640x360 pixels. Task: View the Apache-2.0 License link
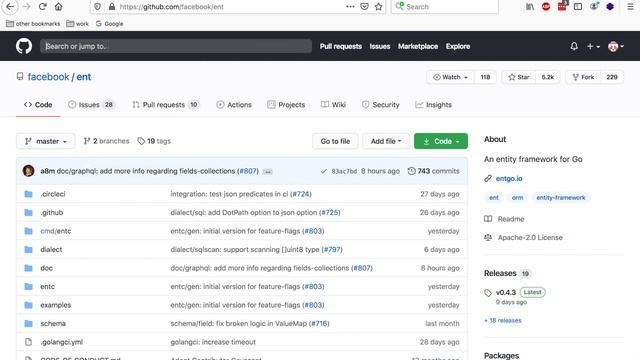[530, 237]
